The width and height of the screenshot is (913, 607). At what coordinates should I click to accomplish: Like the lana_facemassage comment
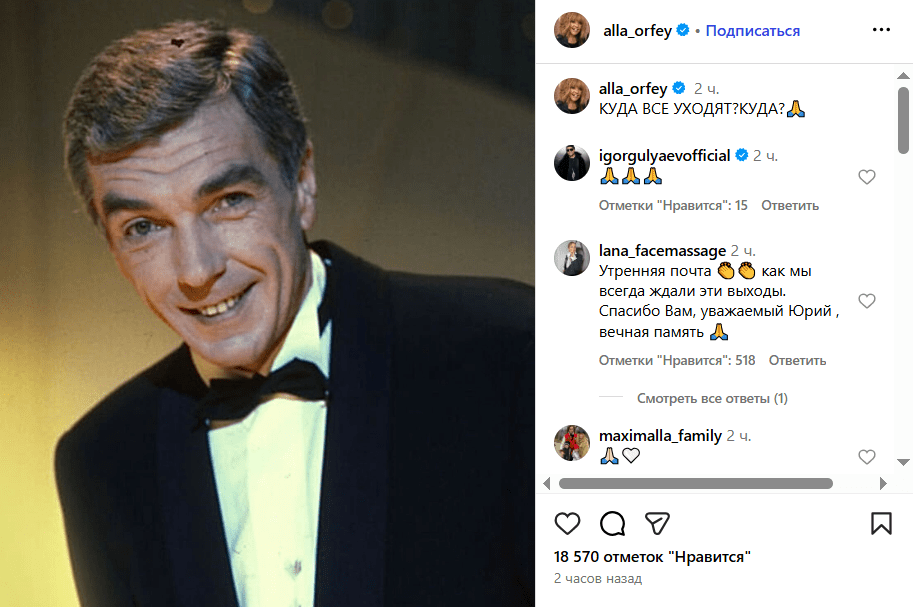click(x=867, y=301)
